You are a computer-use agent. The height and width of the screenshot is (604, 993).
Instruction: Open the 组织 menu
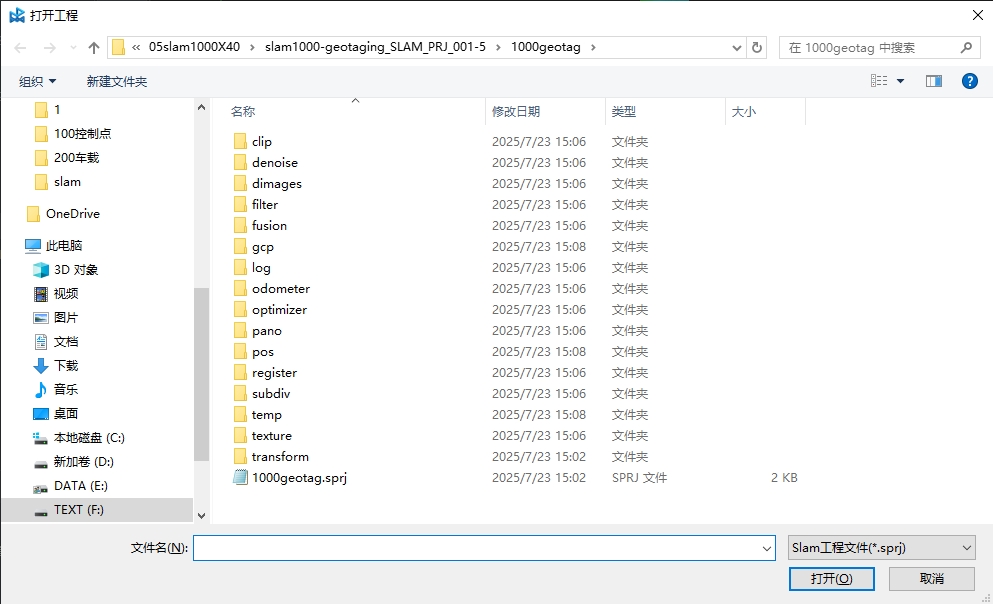(38, 81)
